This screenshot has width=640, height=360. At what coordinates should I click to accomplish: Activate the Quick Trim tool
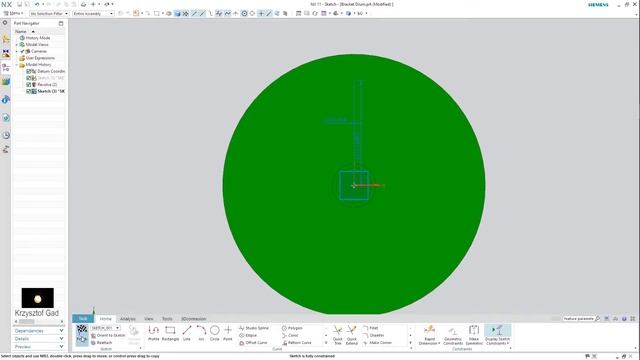click(338, 335)
